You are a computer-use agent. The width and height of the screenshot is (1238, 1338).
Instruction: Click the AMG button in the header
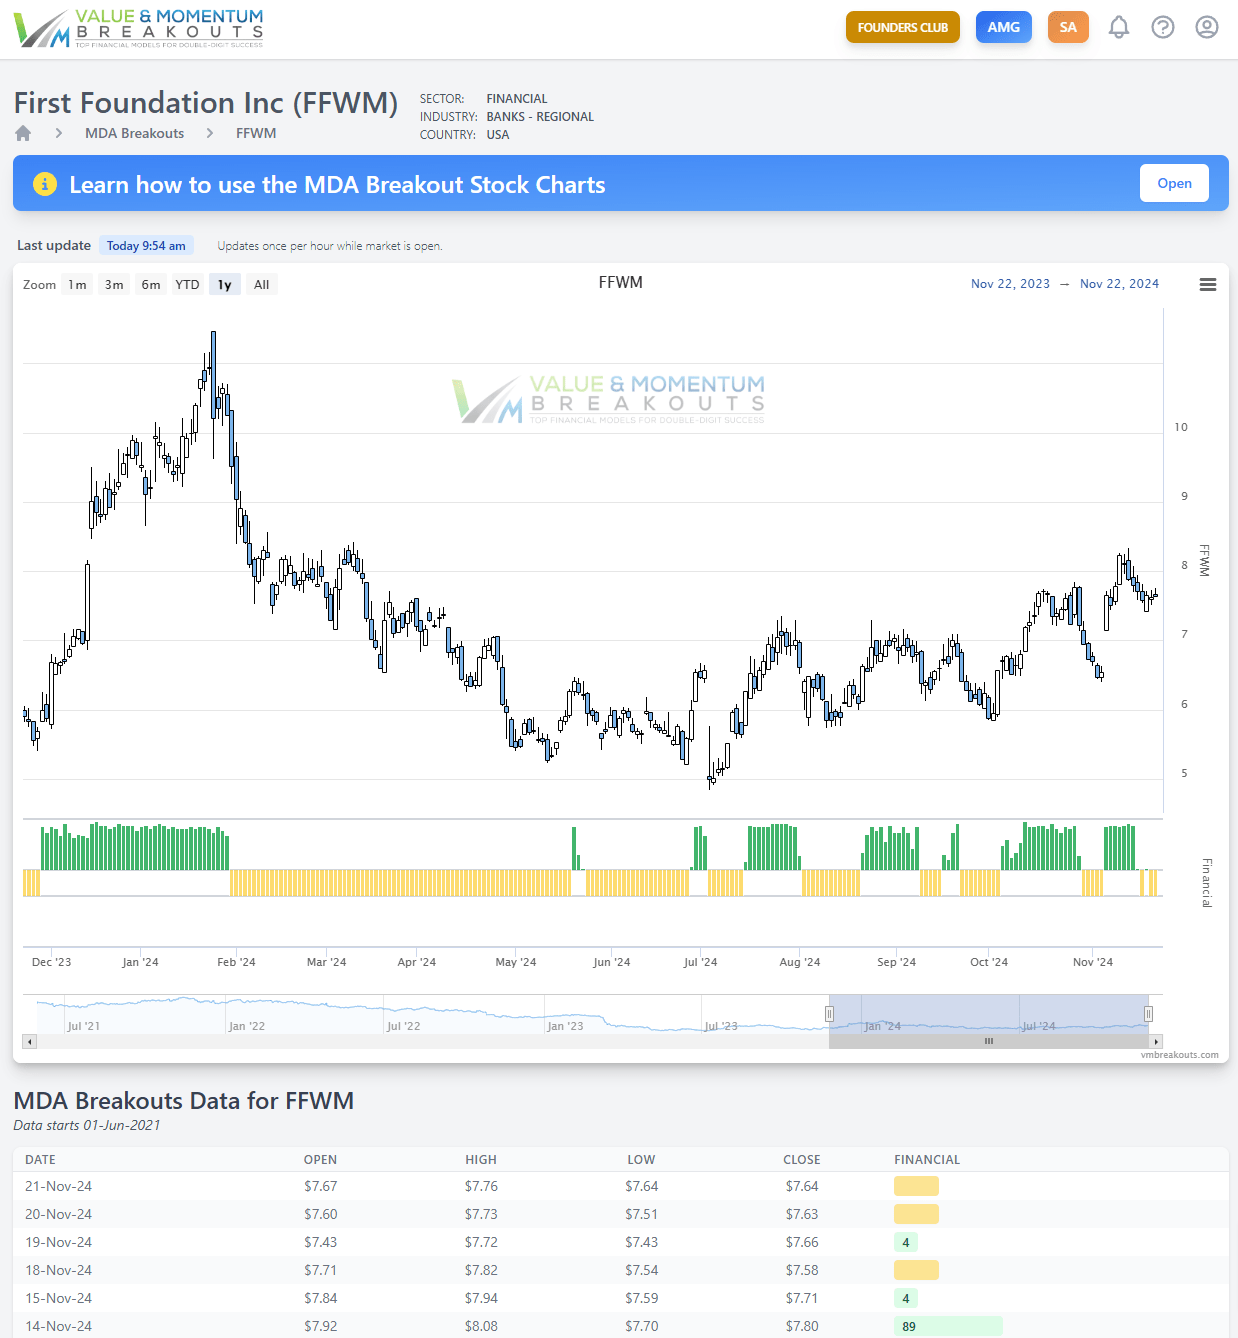[x=1004, y=27]
